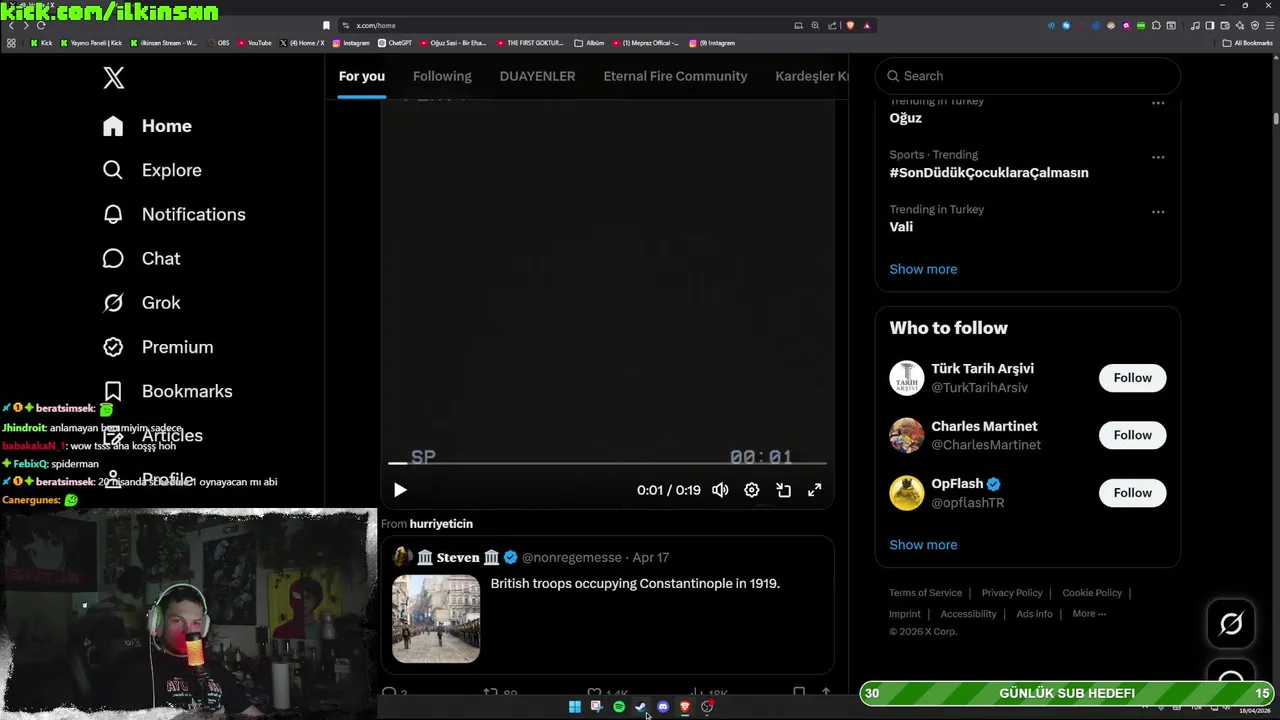Switch to the DUAYENLER tab

point(537,76)
